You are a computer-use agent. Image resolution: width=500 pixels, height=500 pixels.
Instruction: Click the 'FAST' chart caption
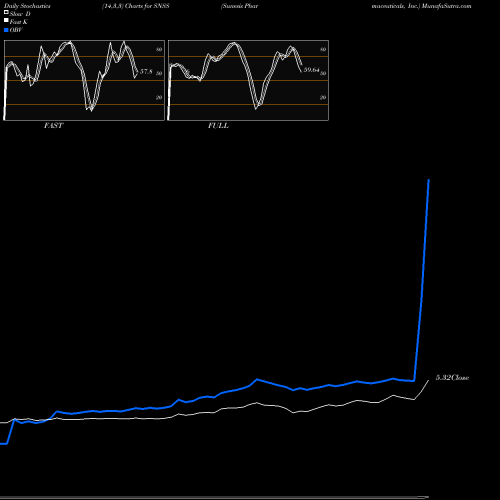tap(53, 126)
